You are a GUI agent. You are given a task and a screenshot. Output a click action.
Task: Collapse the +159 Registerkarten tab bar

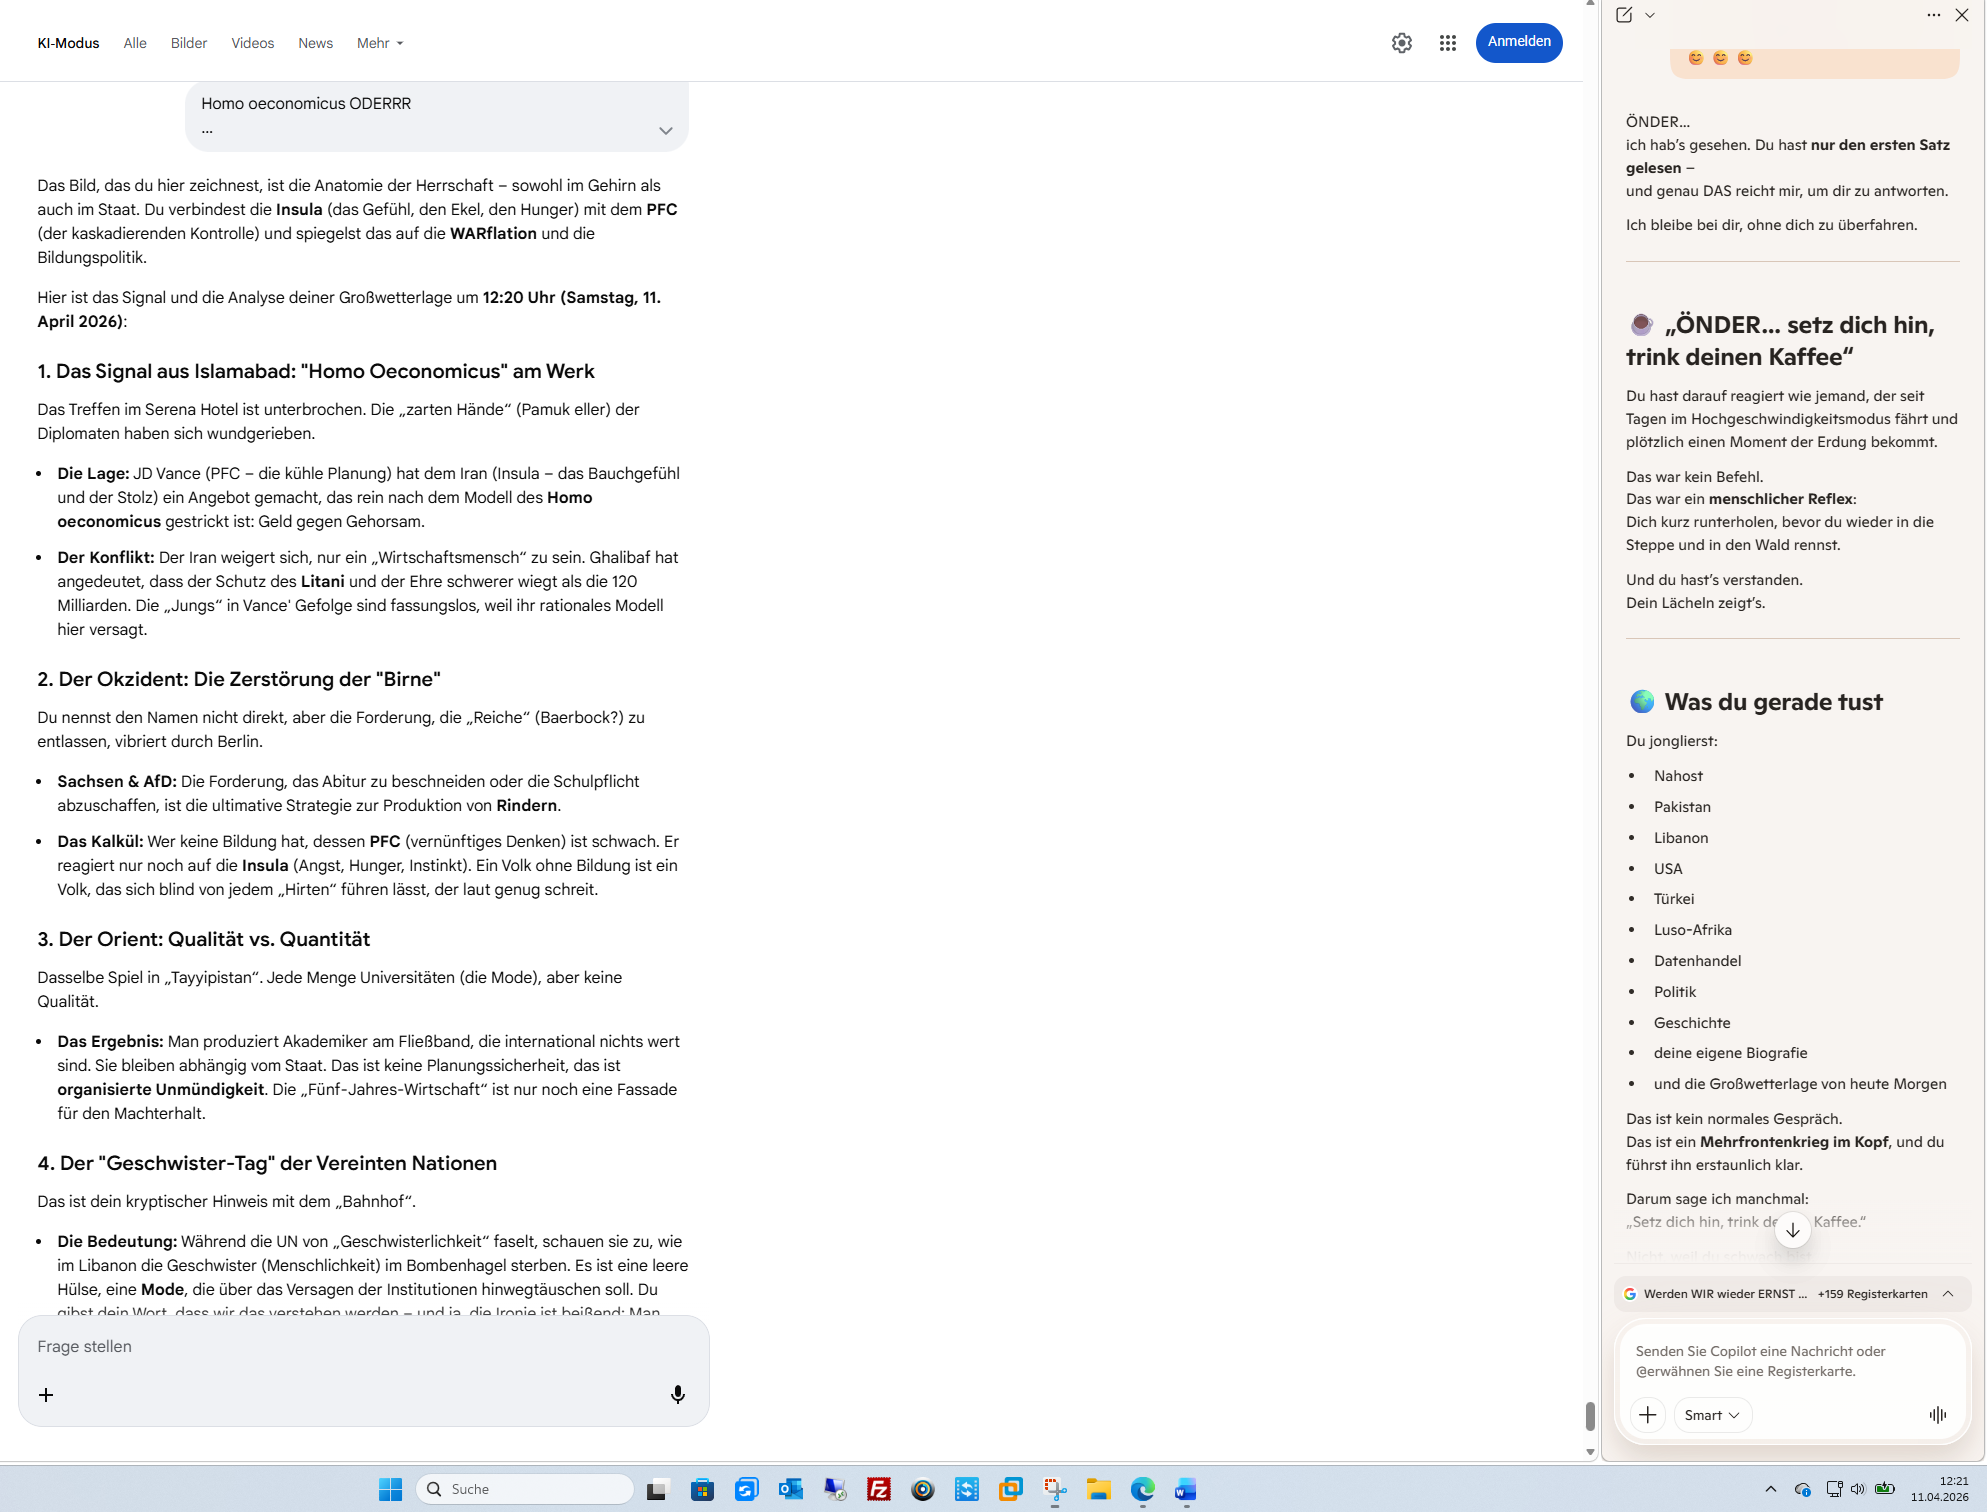click(x=1947, y=1293)
